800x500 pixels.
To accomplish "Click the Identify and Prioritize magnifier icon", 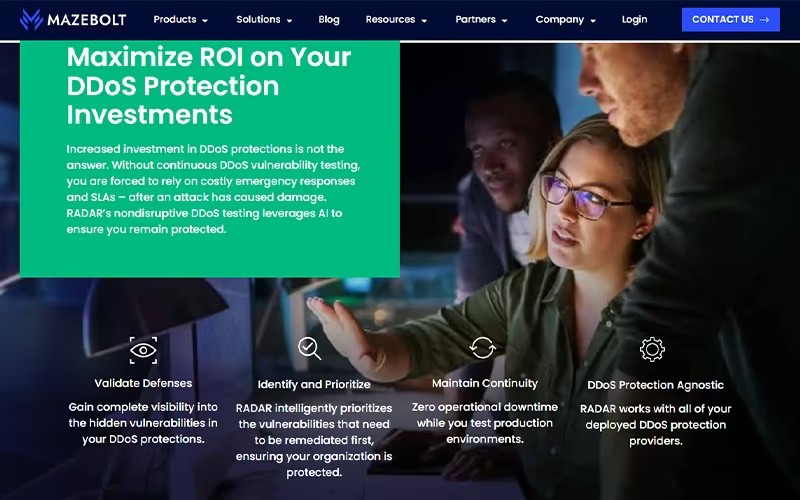I will pyautogui.click(x=310, y=348).
